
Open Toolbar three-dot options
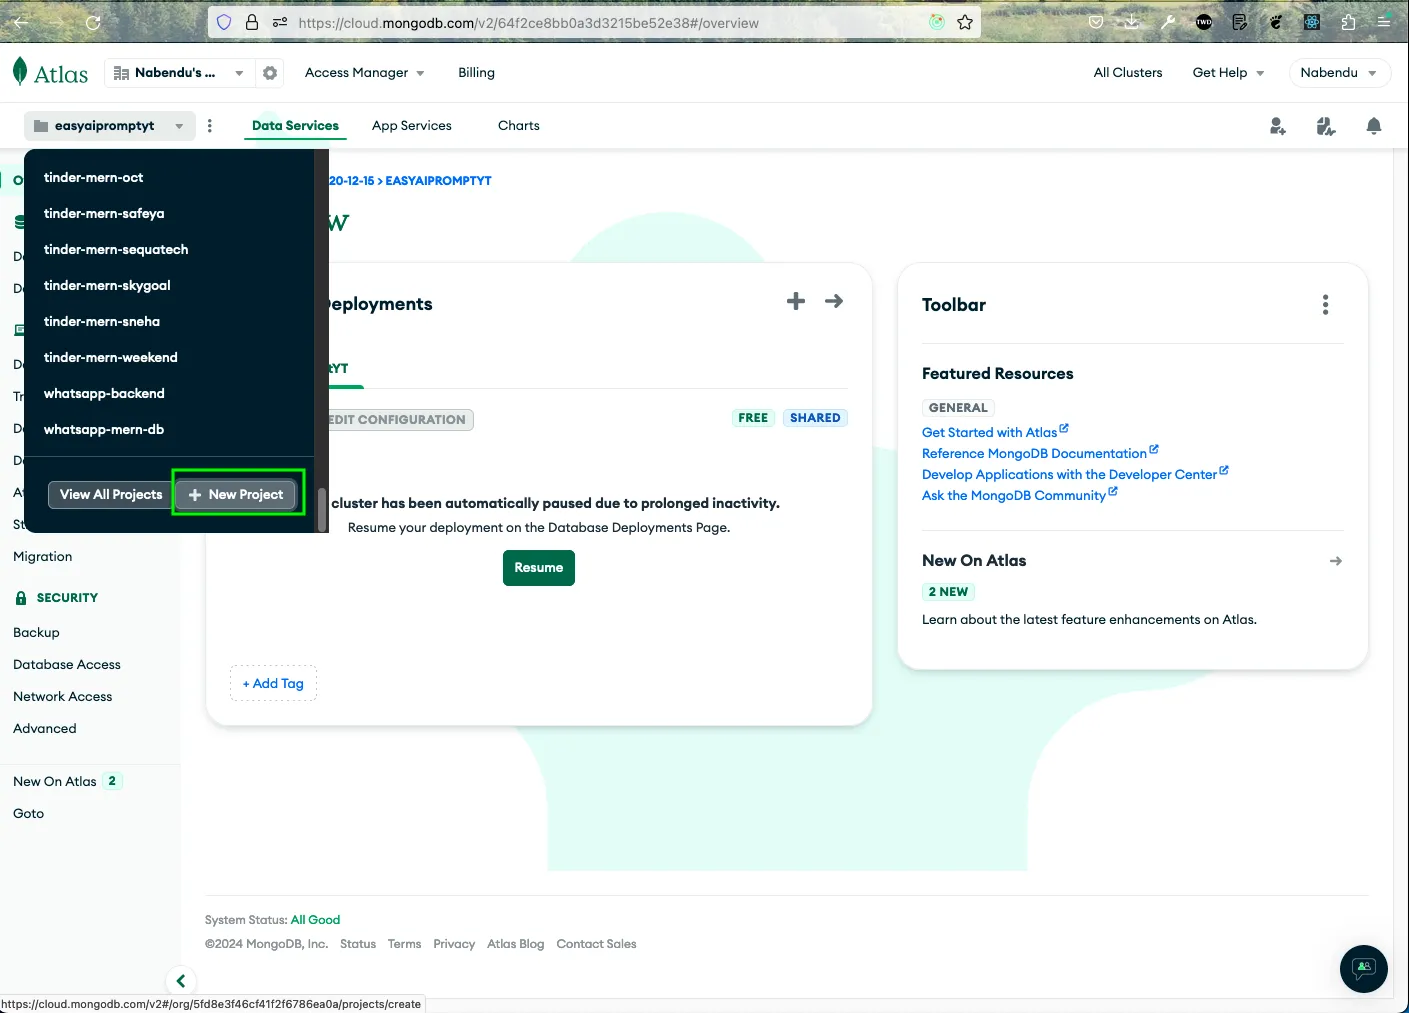1326,305
